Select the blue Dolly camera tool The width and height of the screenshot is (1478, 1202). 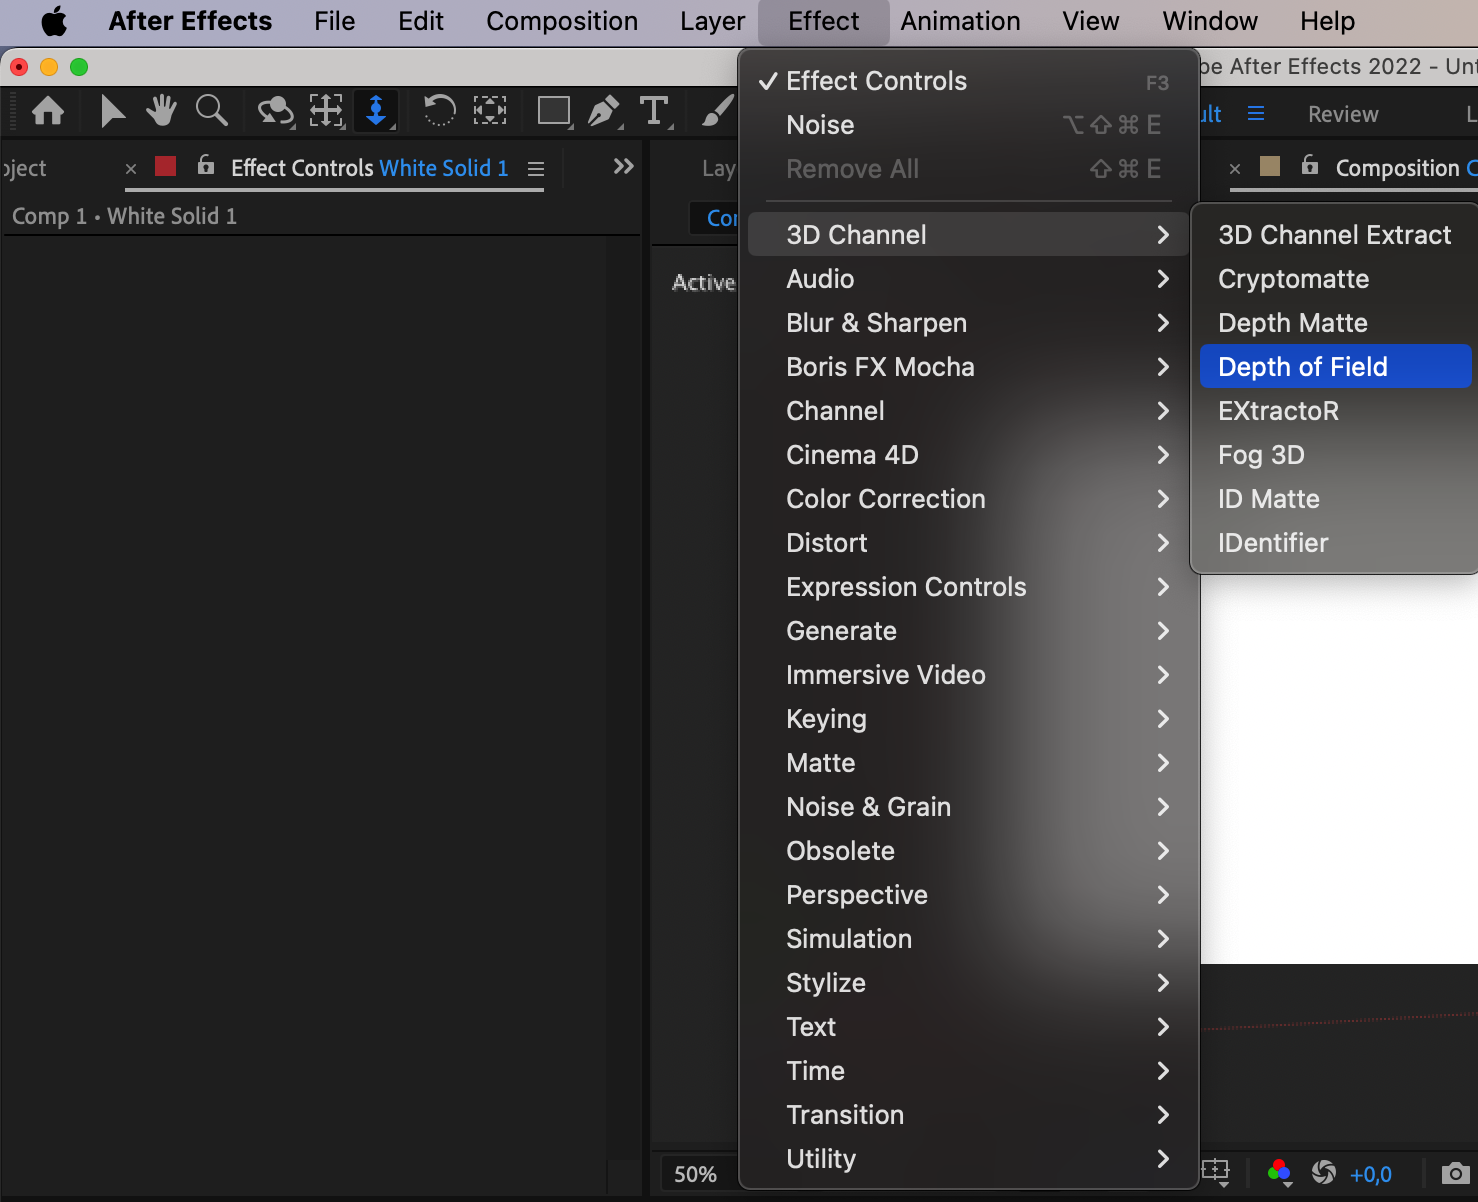tap(376, 111)
